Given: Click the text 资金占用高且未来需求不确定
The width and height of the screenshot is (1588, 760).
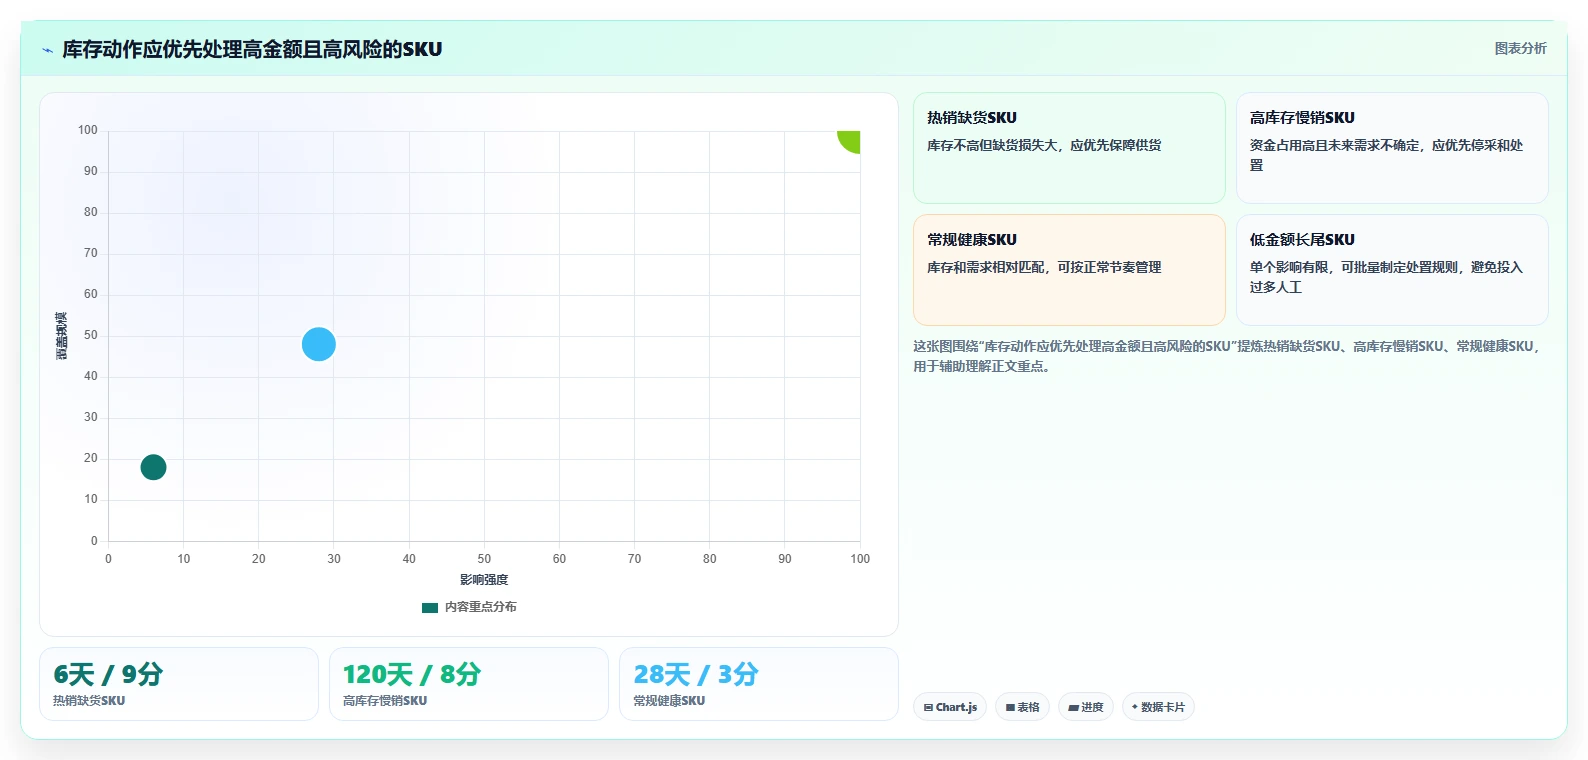Looking at the screenshot, I should (x=1386, y=155).
